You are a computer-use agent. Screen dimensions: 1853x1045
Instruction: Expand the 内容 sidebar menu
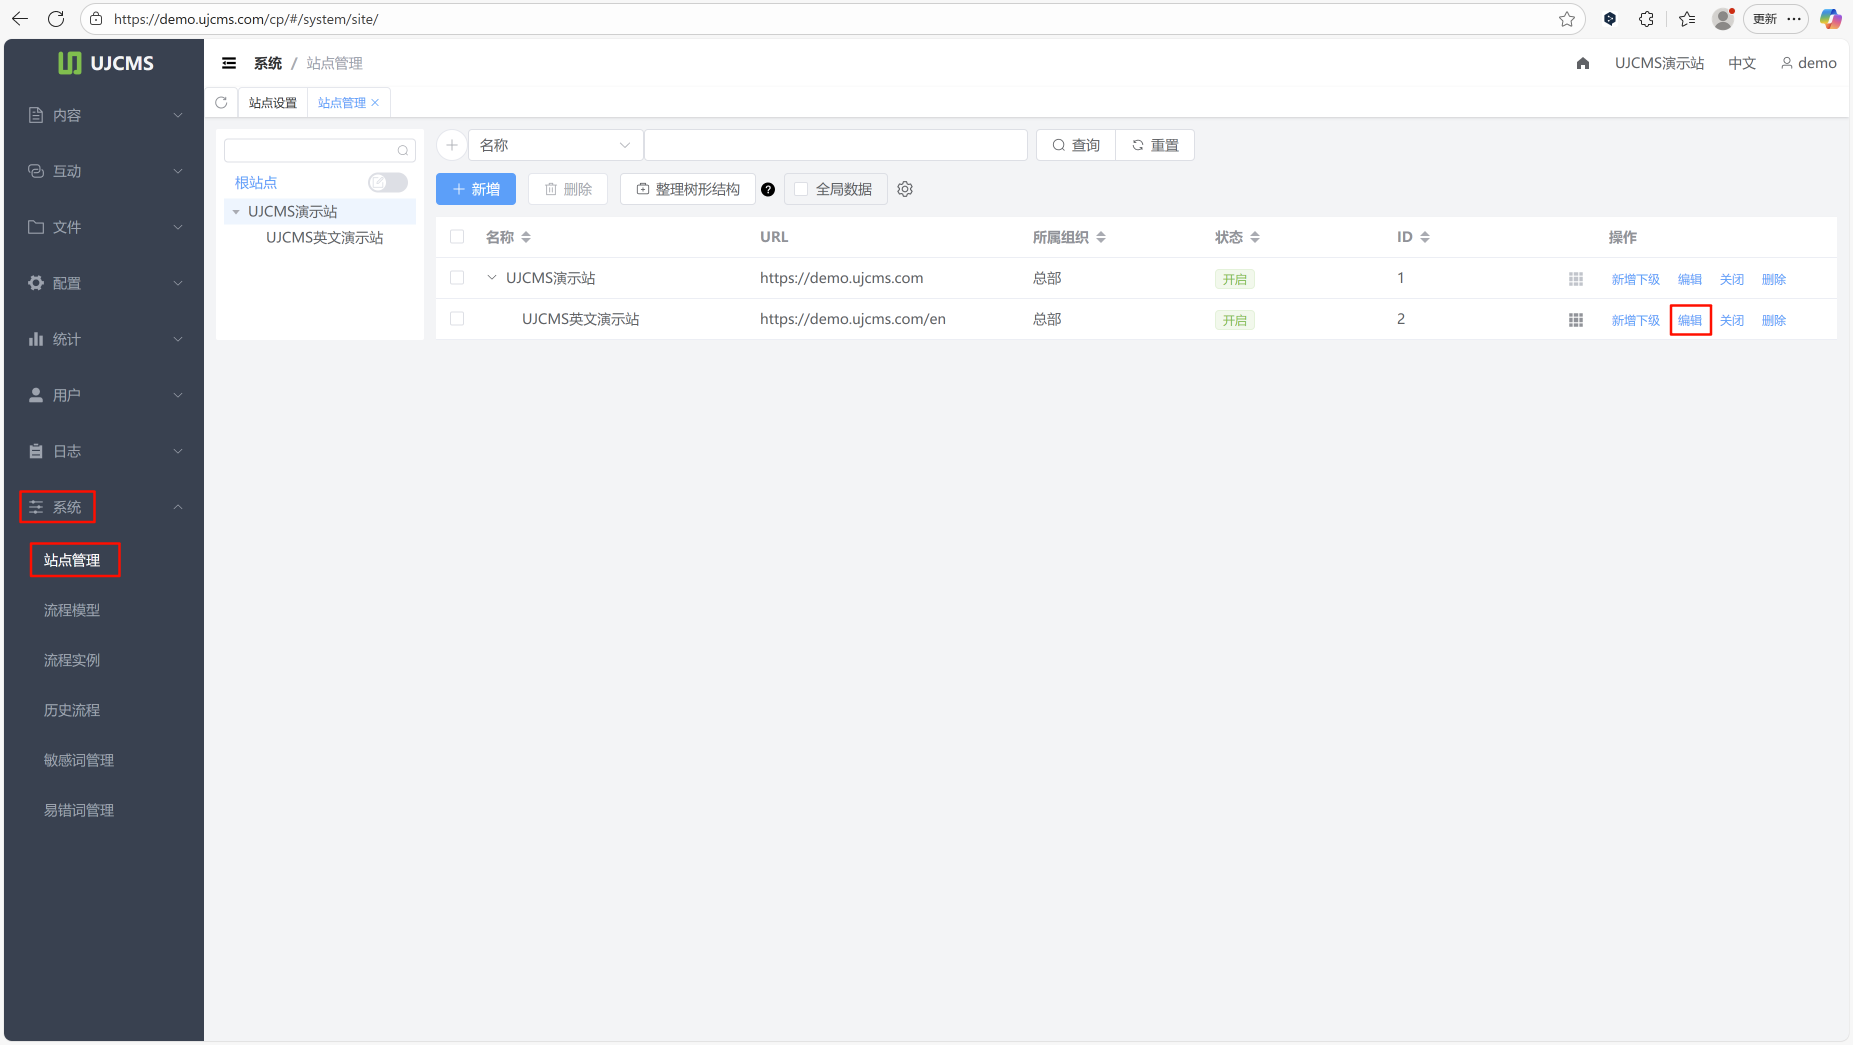click(x=104, y=115)
